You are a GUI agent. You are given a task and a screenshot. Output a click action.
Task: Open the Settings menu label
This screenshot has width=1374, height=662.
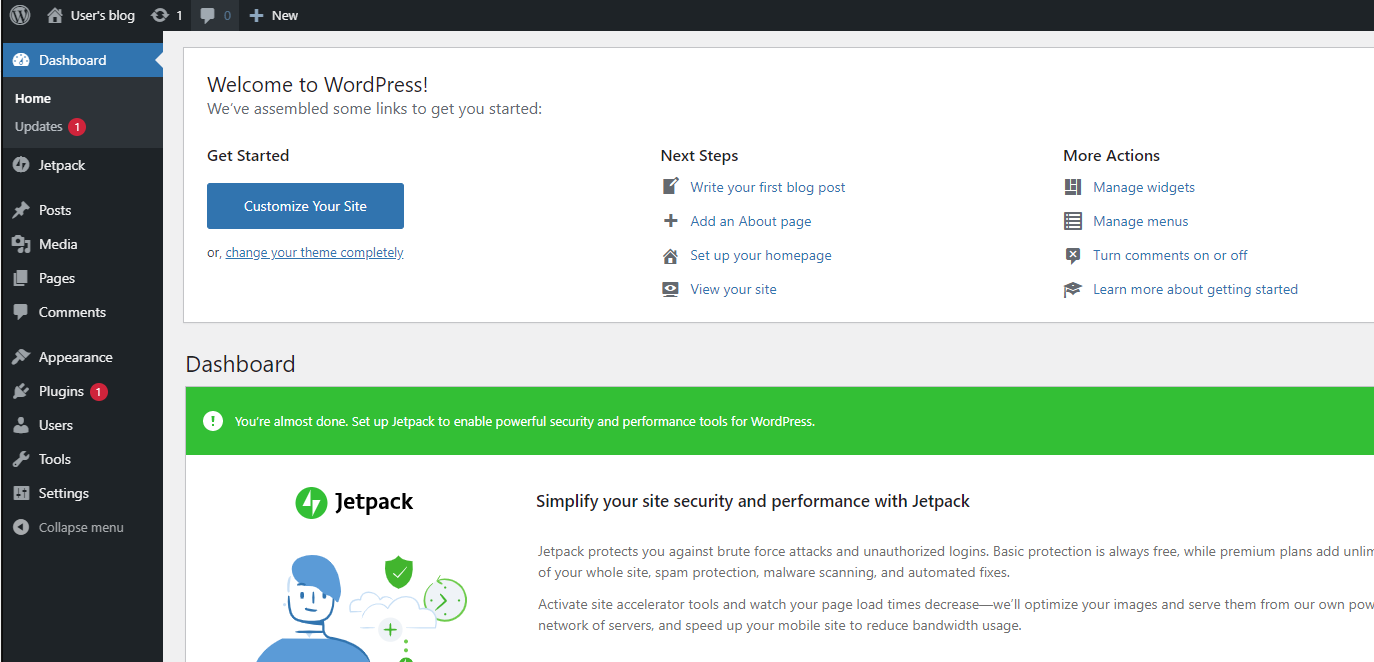point(64,493)
